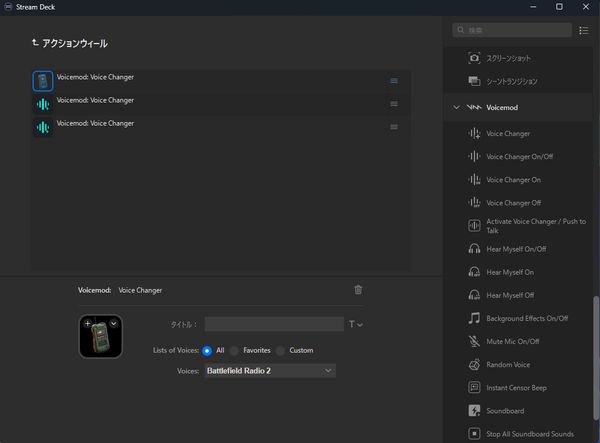The width and height of the screenshot is (600, 443).
Task: Click the 'Instant Censor Beep' label
Action: (516, 388)
